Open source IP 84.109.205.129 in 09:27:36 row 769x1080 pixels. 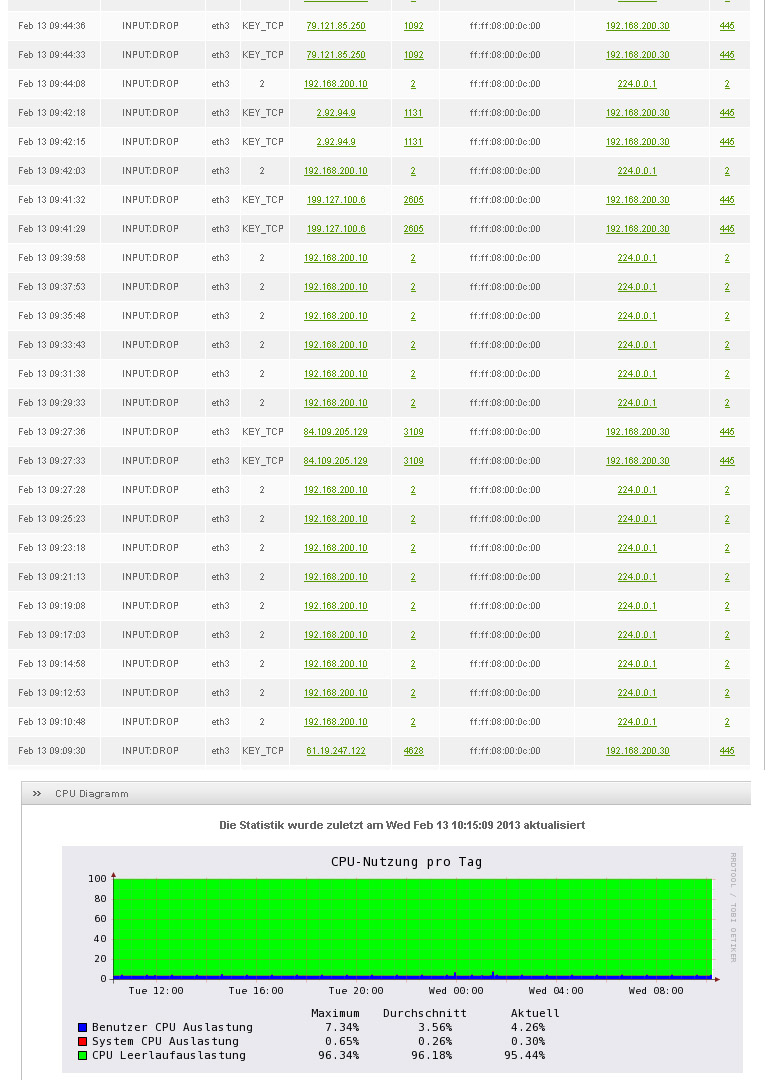click(335, 432)
